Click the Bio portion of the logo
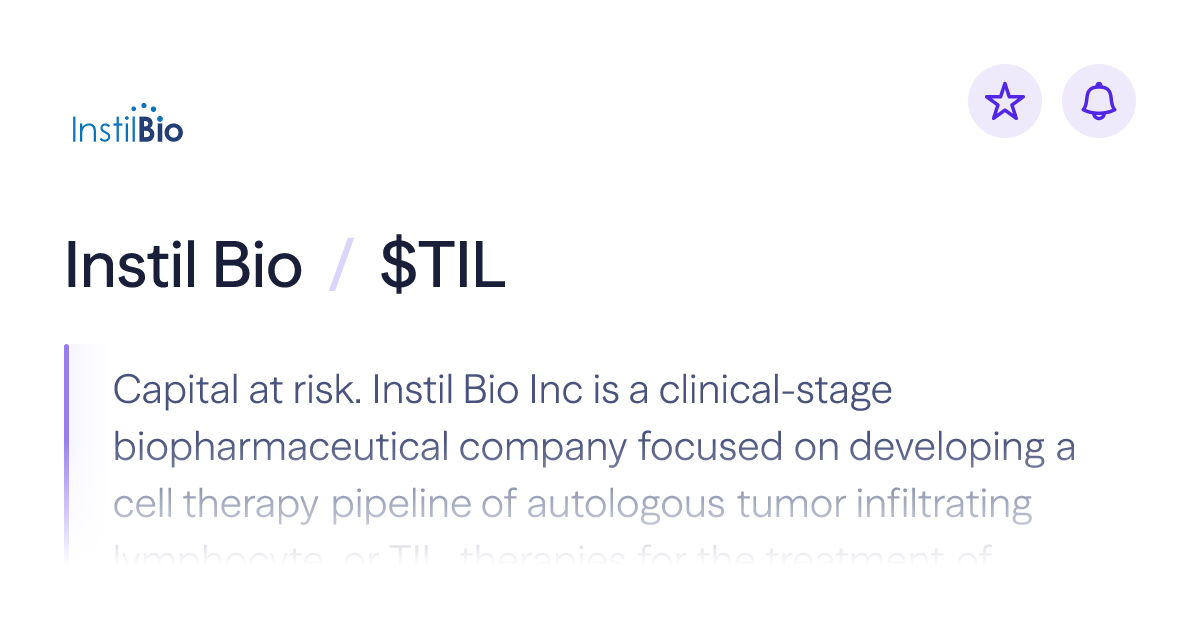The height and width of the screenshot is (630, 1200). click(x=162, y=128)
